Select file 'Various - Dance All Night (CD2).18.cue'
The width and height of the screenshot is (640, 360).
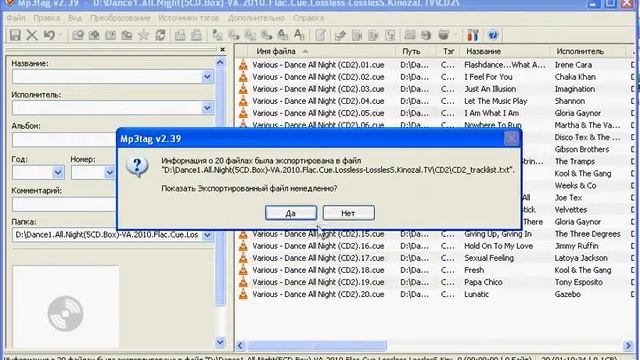tap(318, 270)
